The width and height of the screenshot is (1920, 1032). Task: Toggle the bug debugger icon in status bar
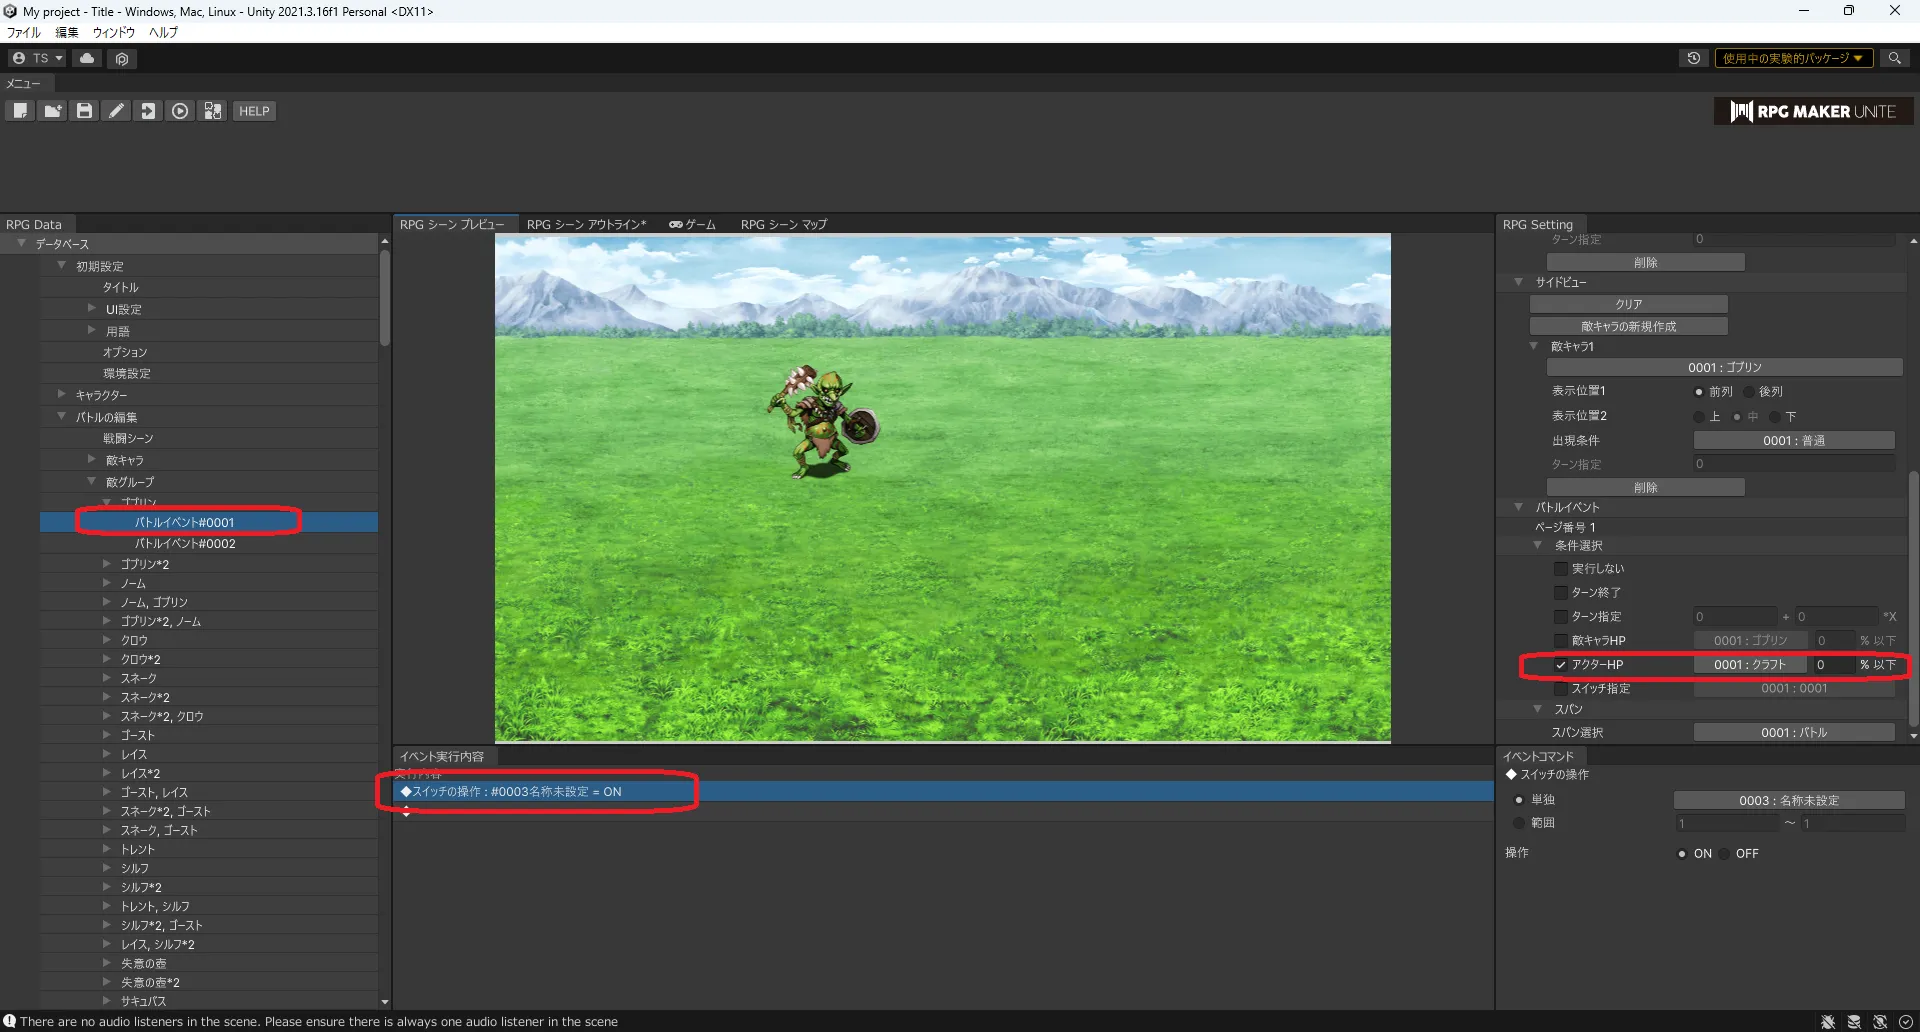[x=1828, y=1021]
